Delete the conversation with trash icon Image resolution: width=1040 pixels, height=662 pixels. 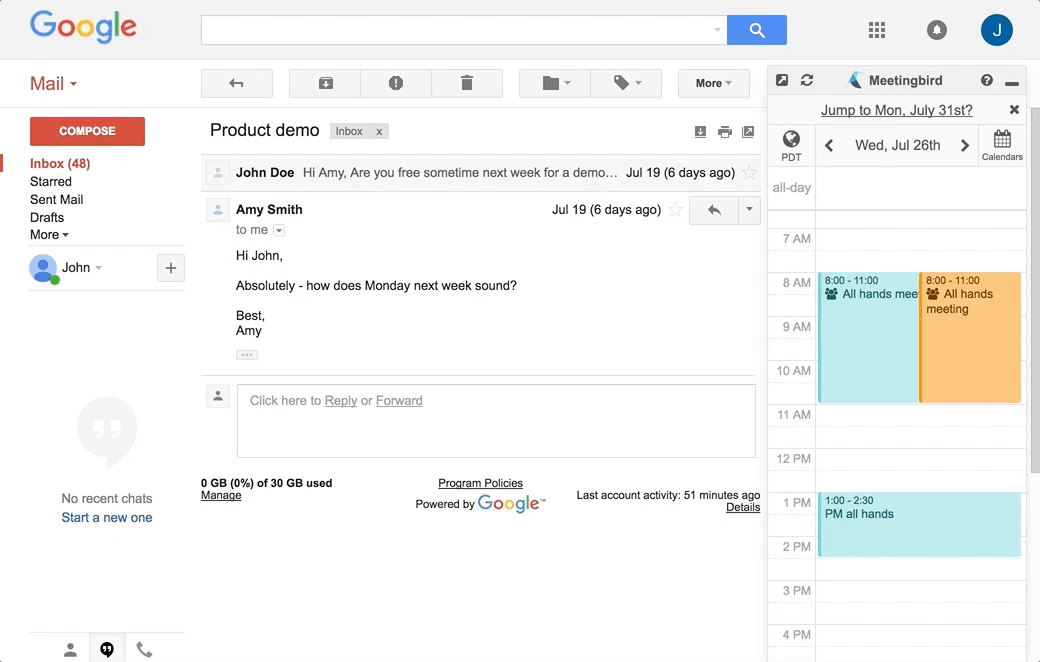tap(467, 83)
